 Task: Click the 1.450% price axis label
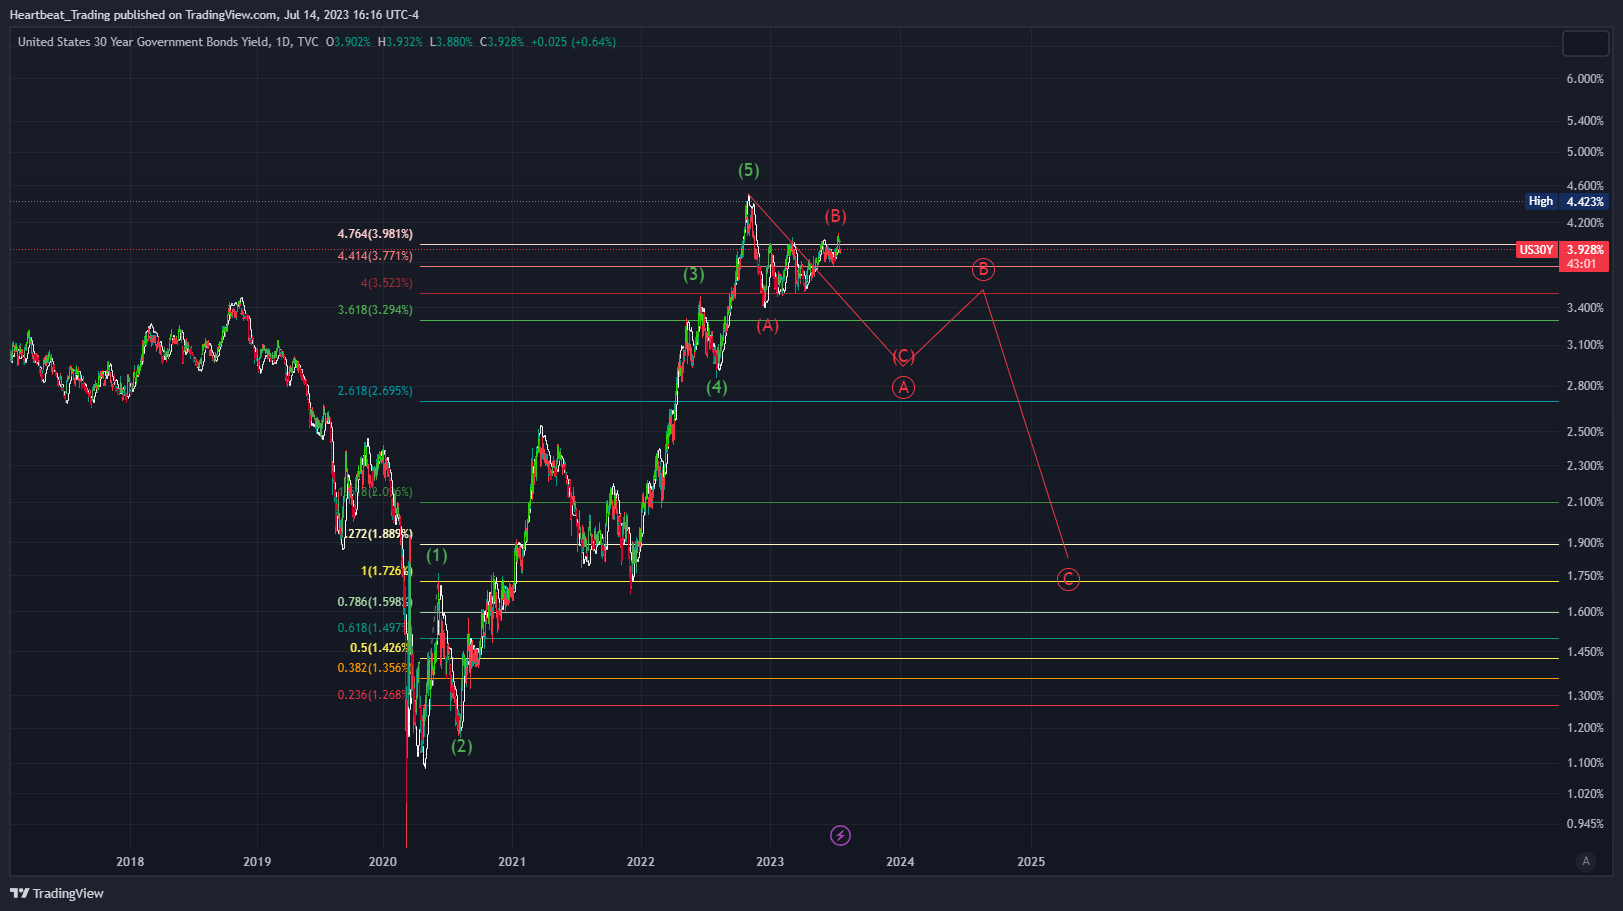(1585, 652)
